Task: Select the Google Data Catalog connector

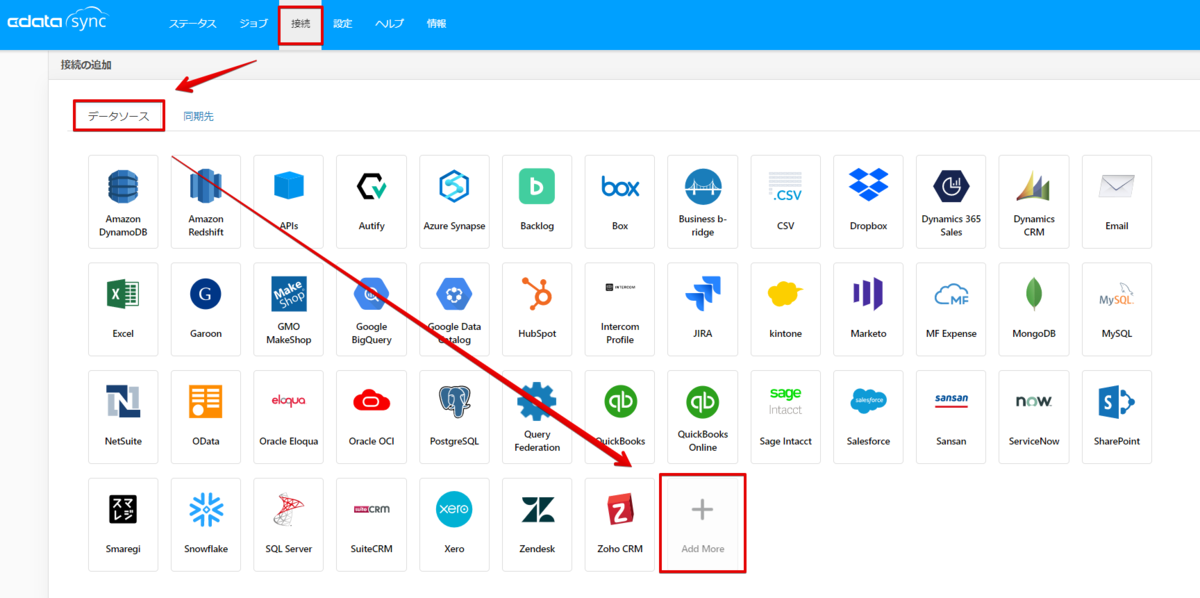Action: pos(454,310)
